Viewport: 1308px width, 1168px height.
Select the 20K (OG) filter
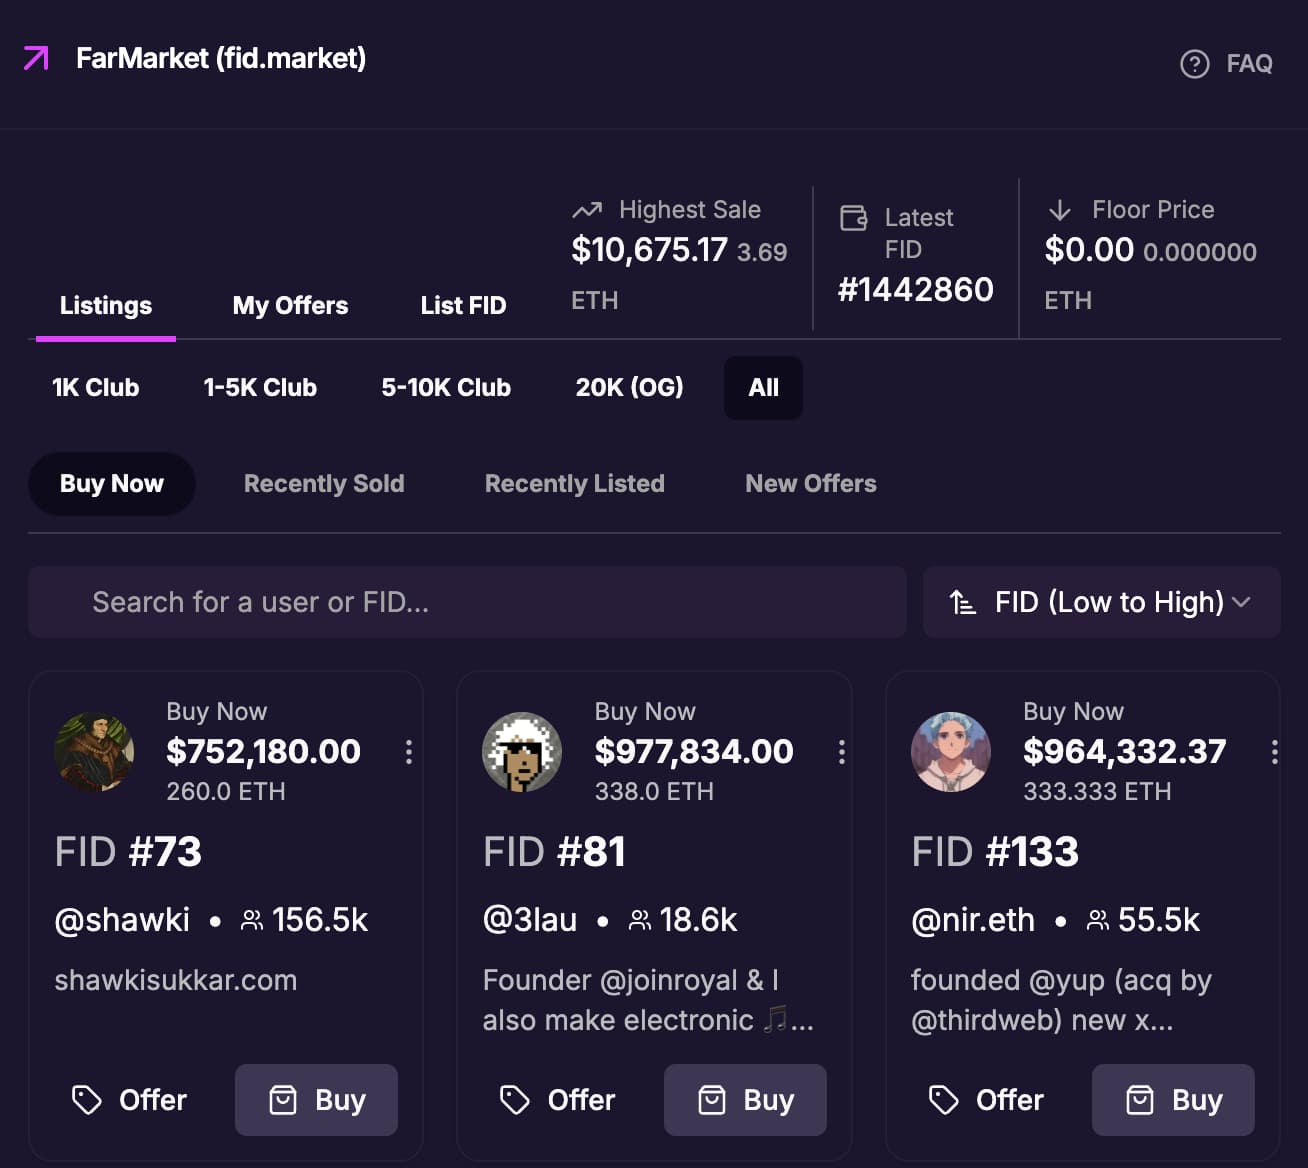[629, 388]
